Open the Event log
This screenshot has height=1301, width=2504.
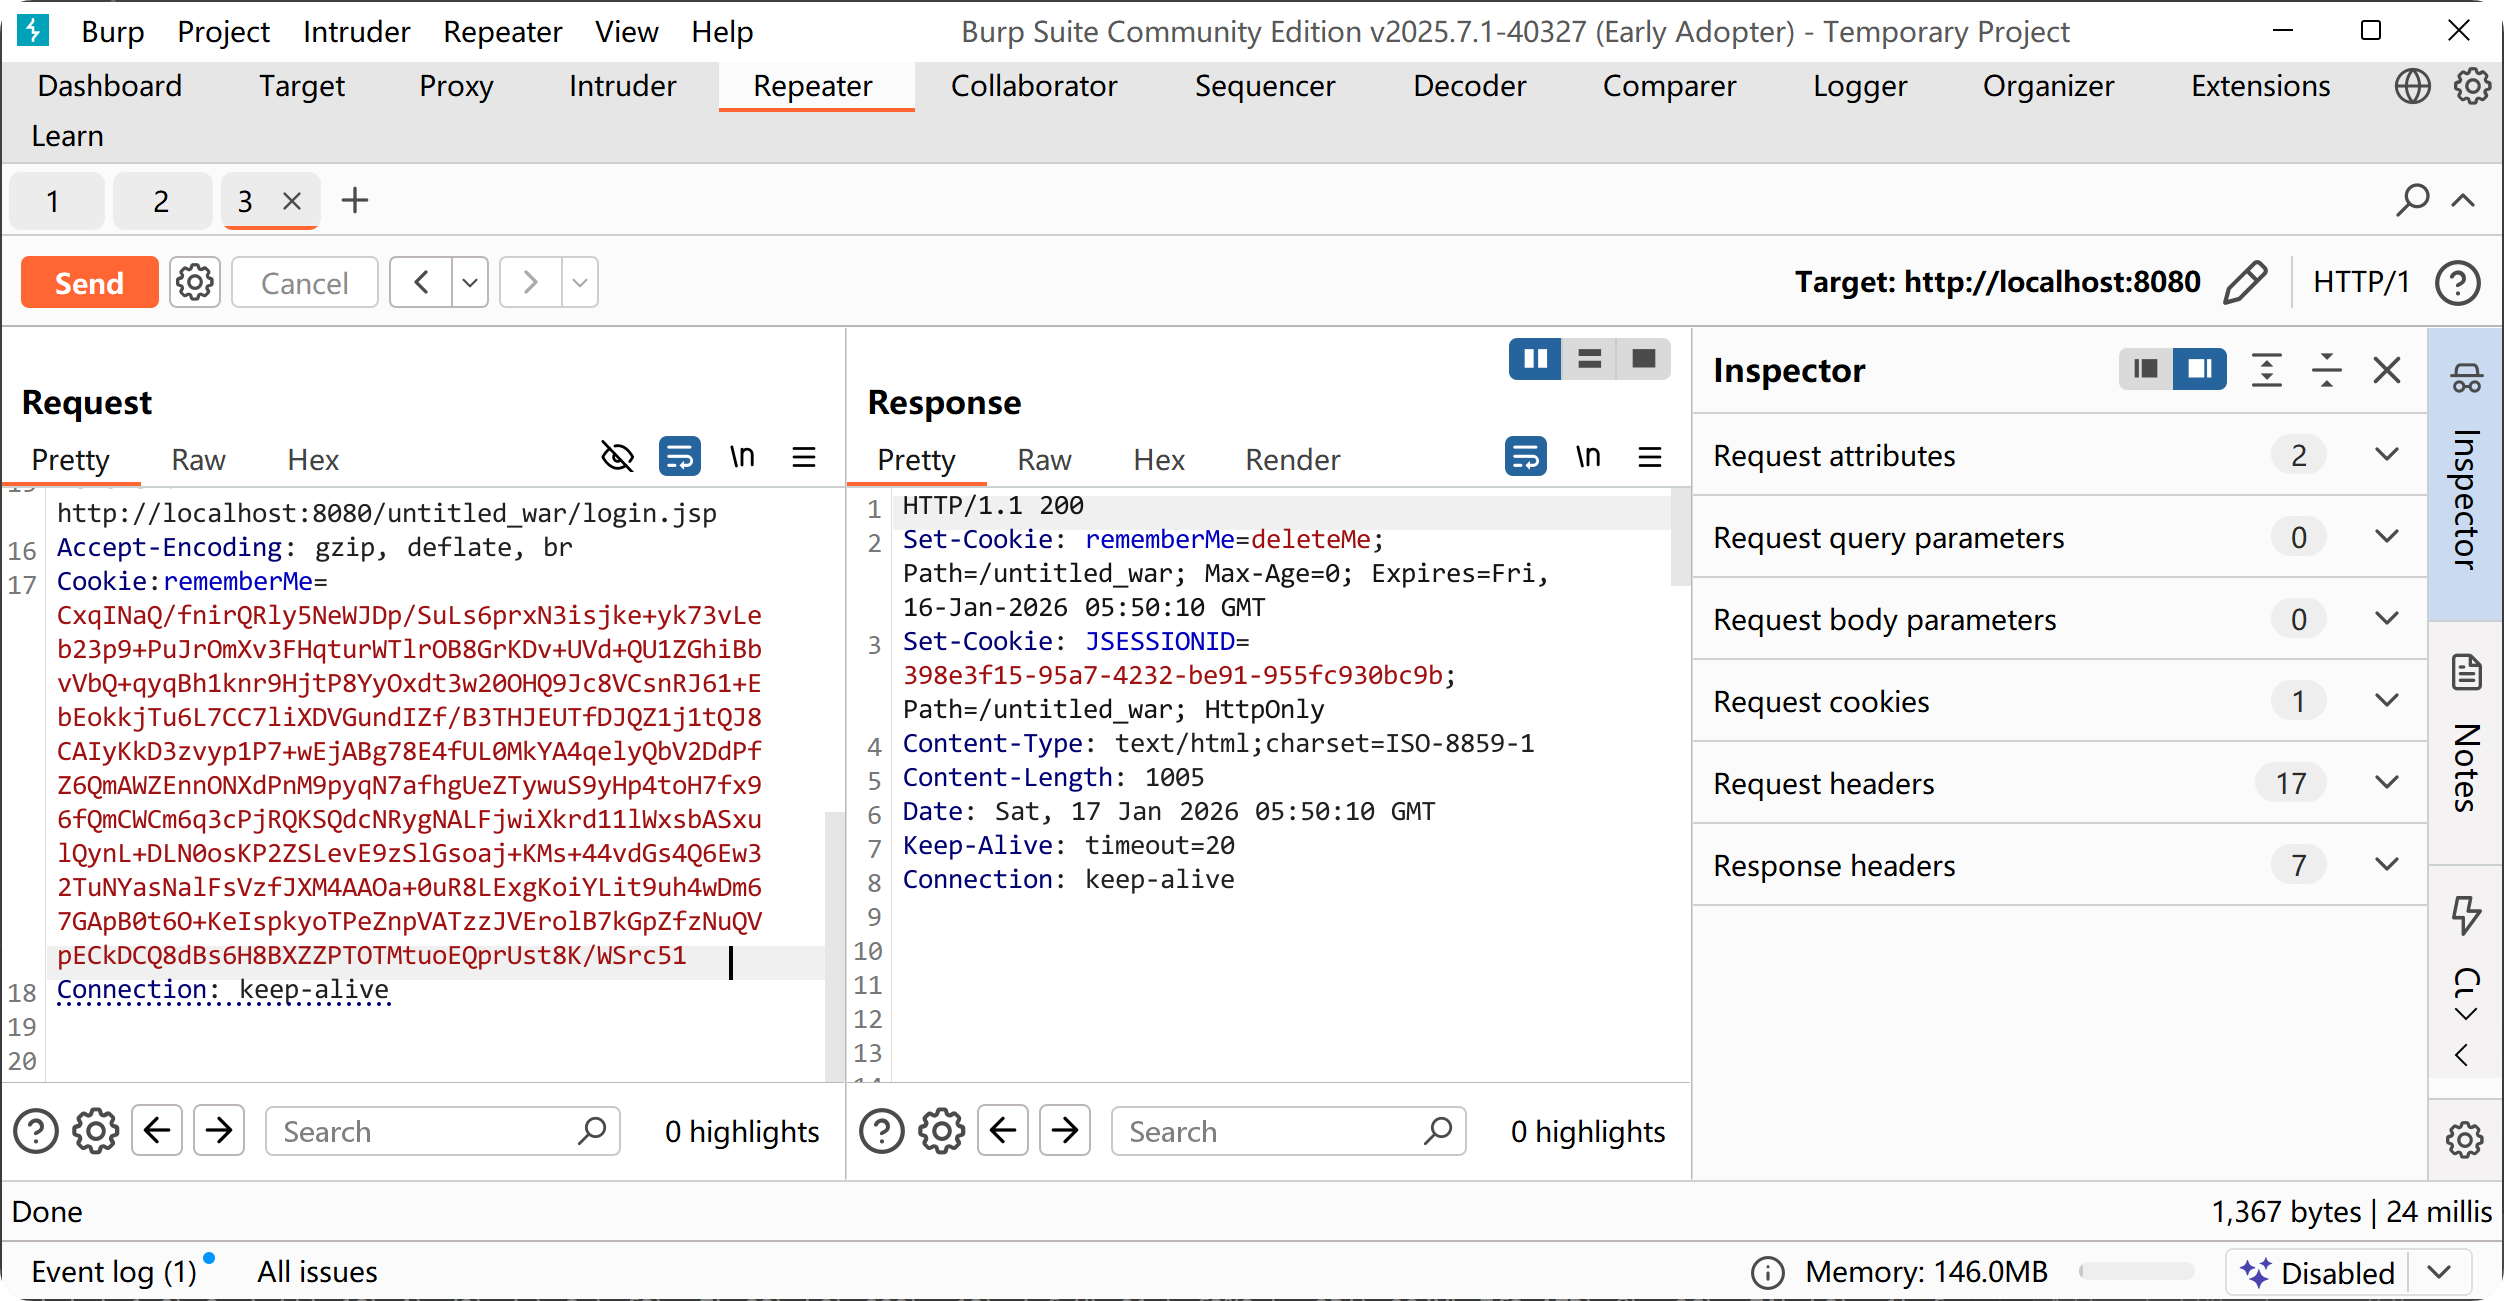point(114,1272)
